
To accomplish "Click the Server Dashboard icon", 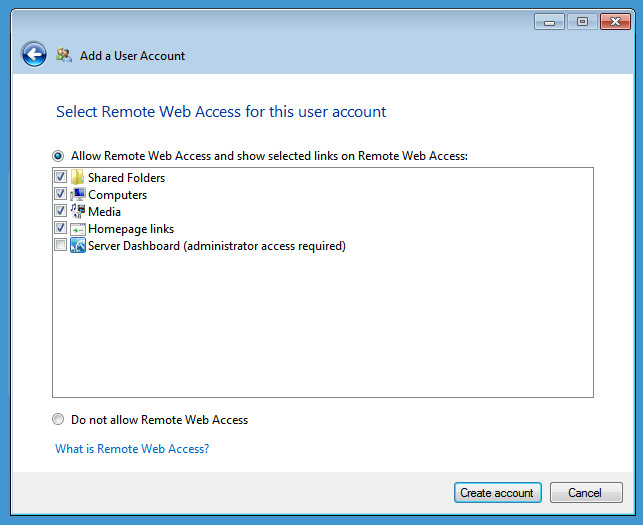I will pos(78,246).
